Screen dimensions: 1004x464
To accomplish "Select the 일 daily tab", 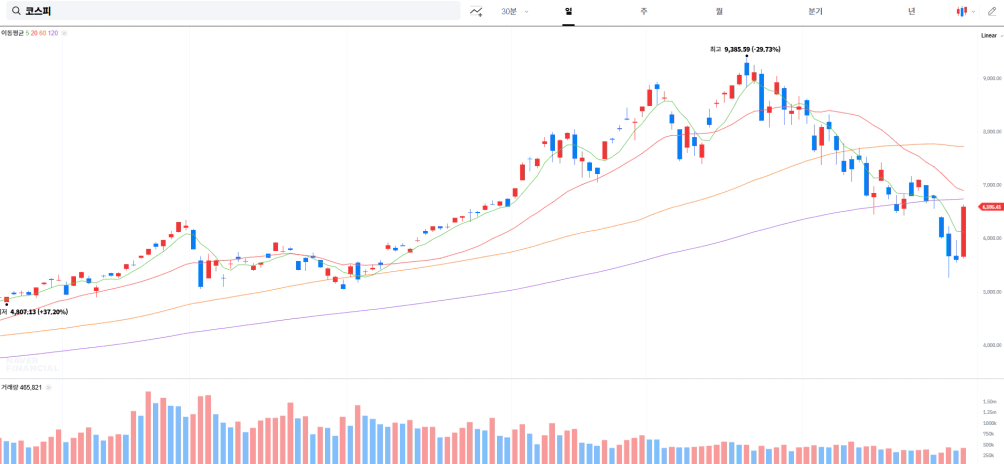I will (x=568, y=11).
